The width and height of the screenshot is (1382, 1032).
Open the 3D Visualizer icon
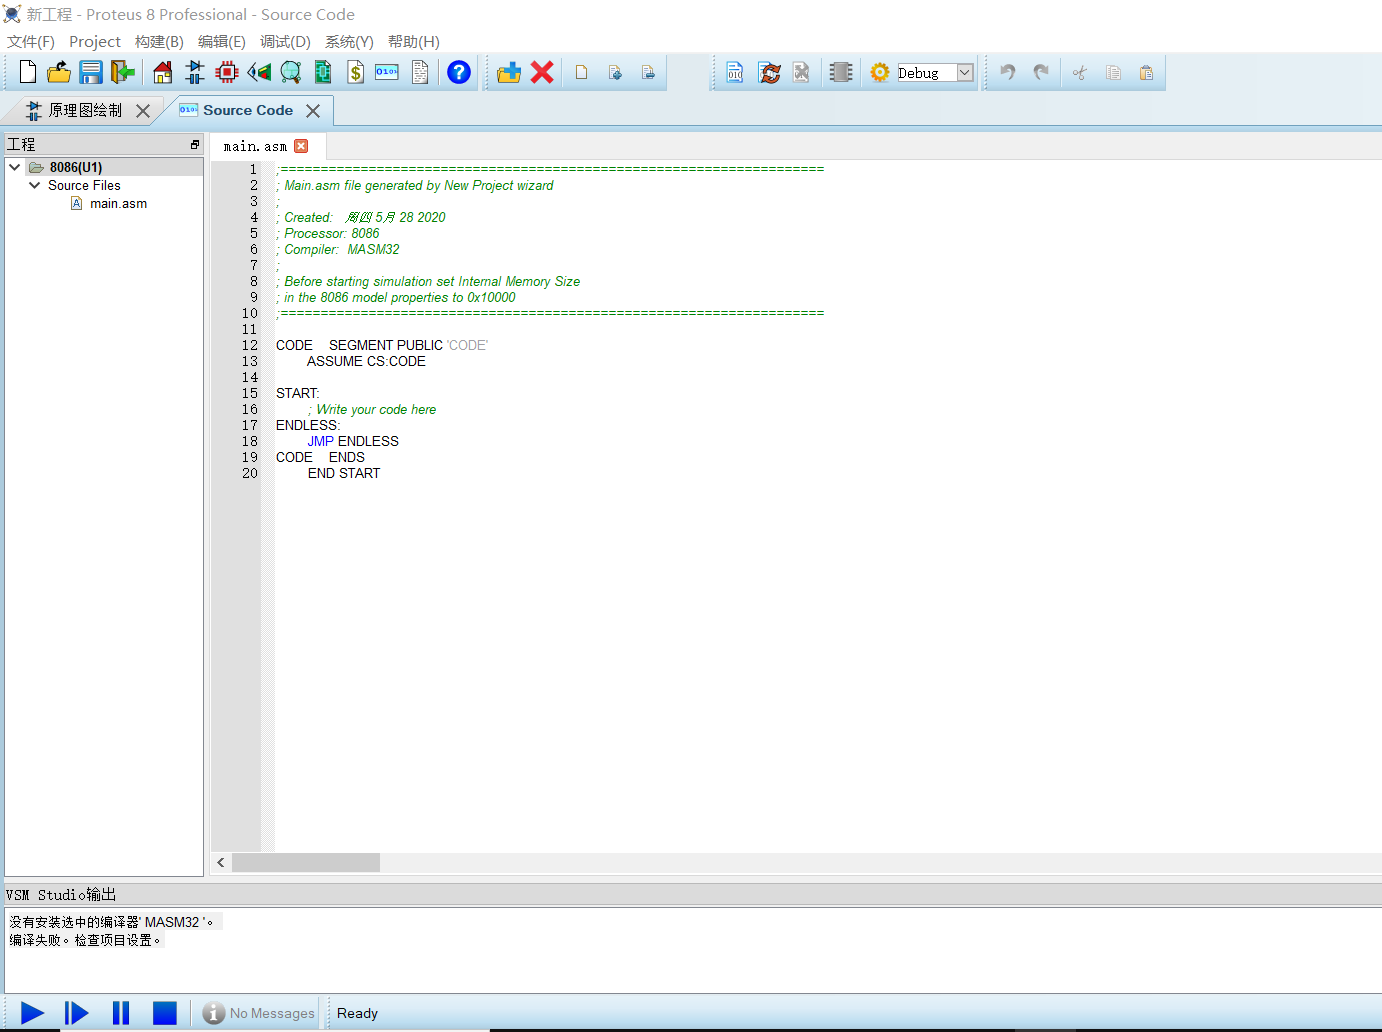pyautogui.click(x=259, y=72)
